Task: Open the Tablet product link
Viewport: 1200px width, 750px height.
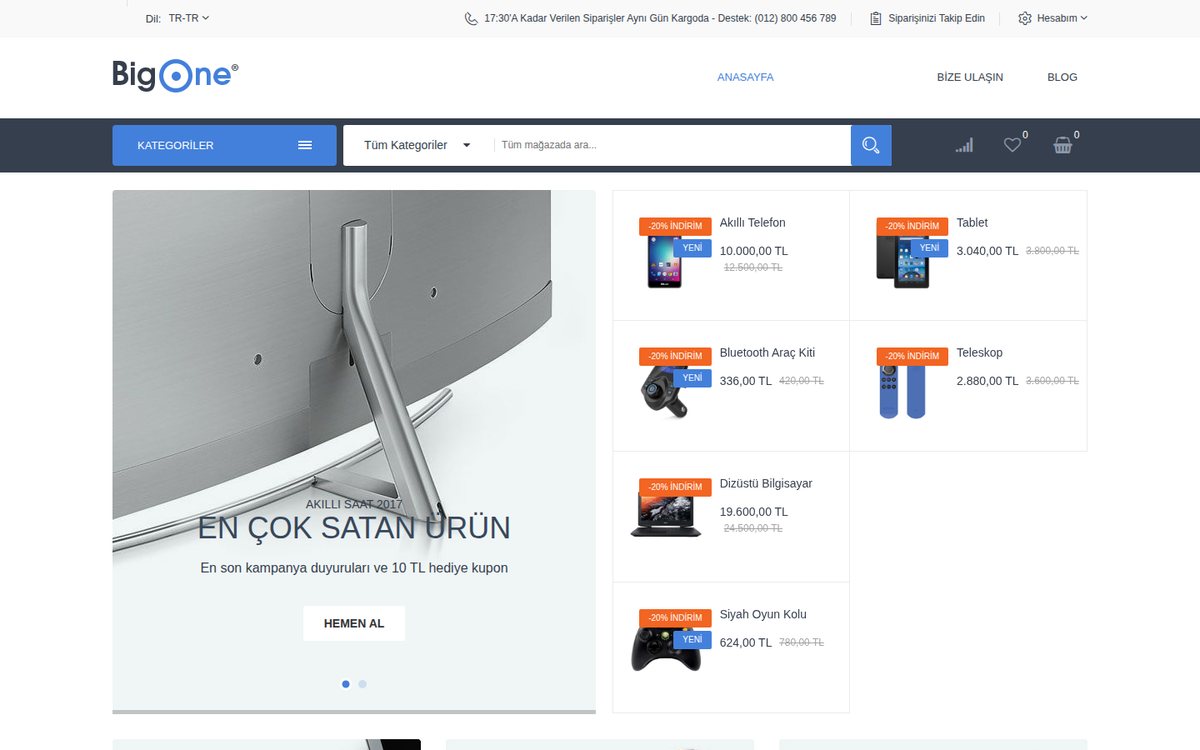Action: (x=972, y=223)
